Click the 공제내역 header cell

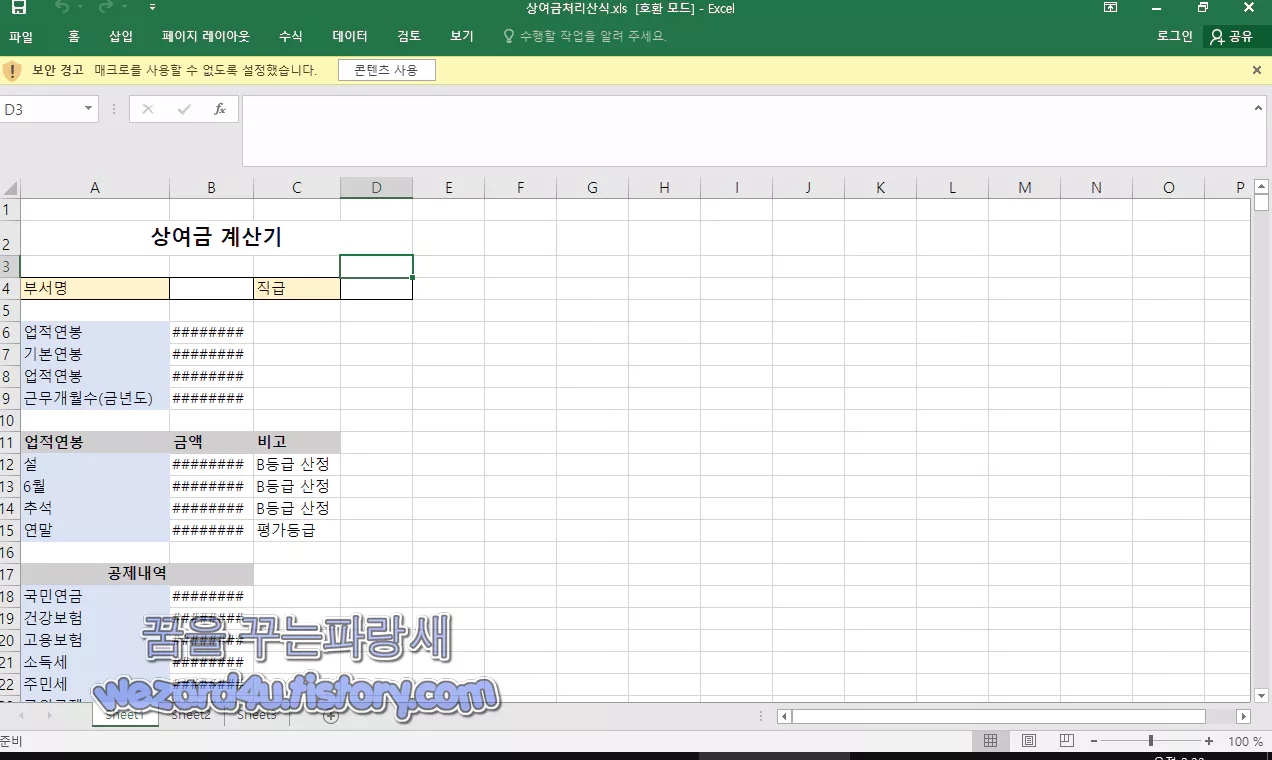[137, 574]
